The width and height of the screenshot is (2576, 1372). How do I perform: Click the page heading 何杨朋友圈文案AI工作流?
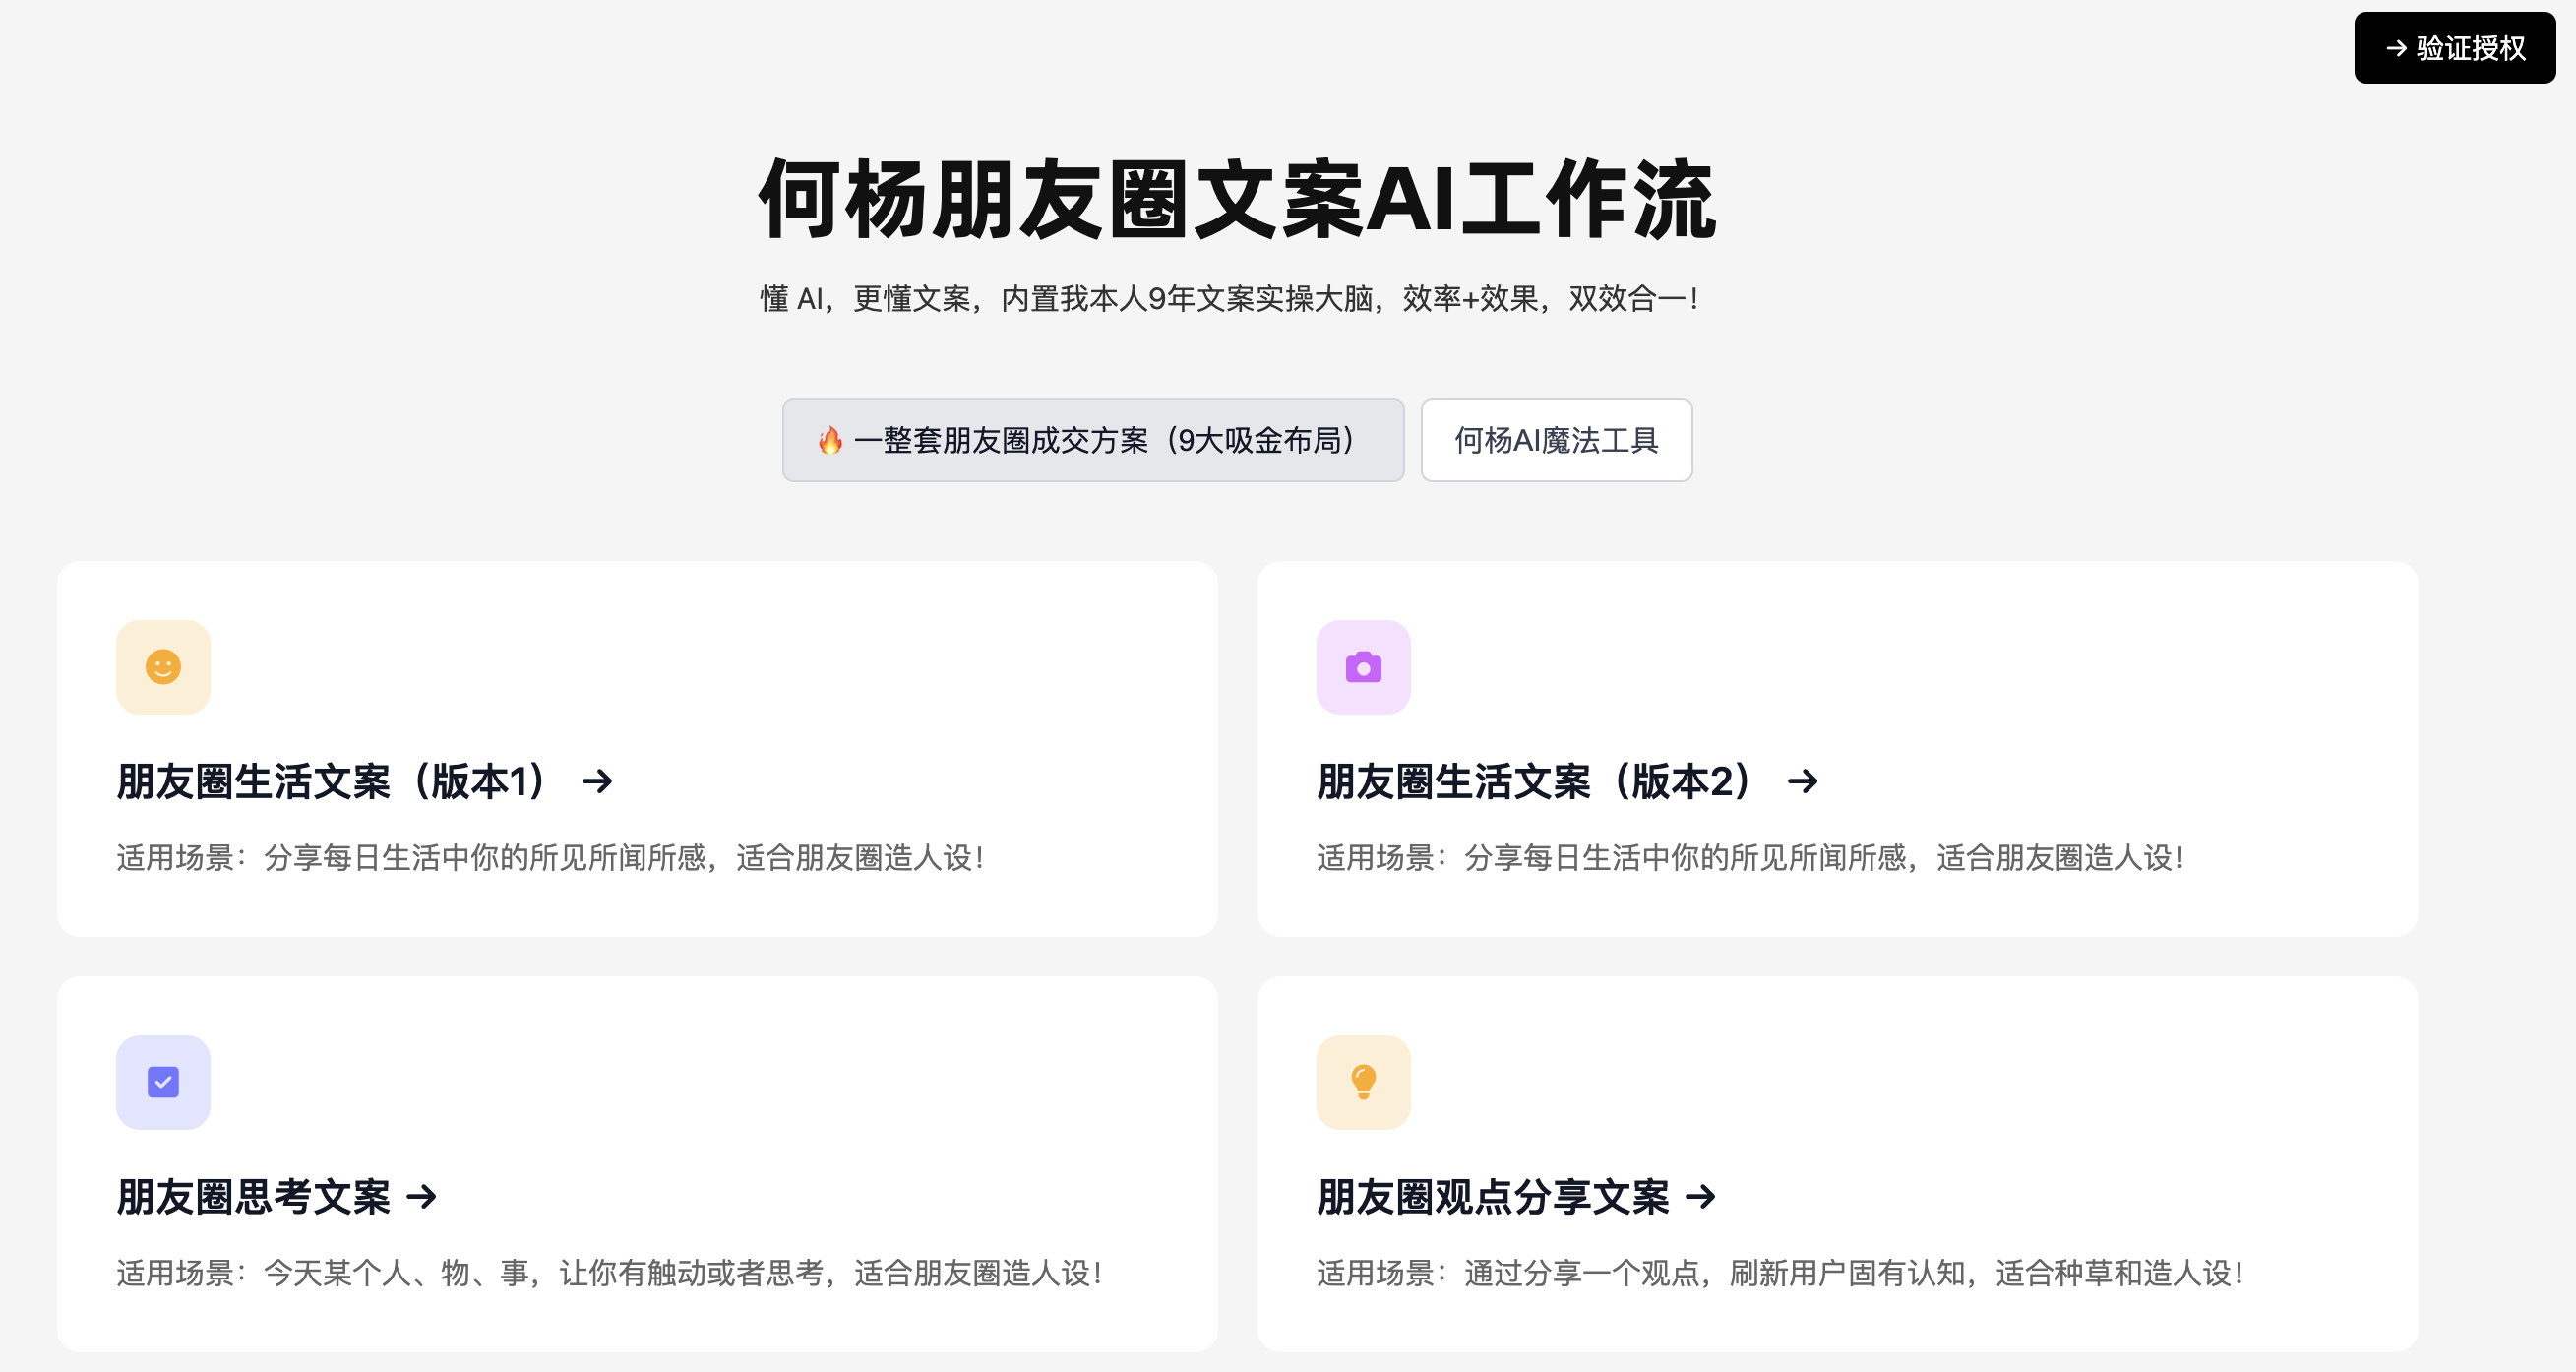pos(1237,200)
